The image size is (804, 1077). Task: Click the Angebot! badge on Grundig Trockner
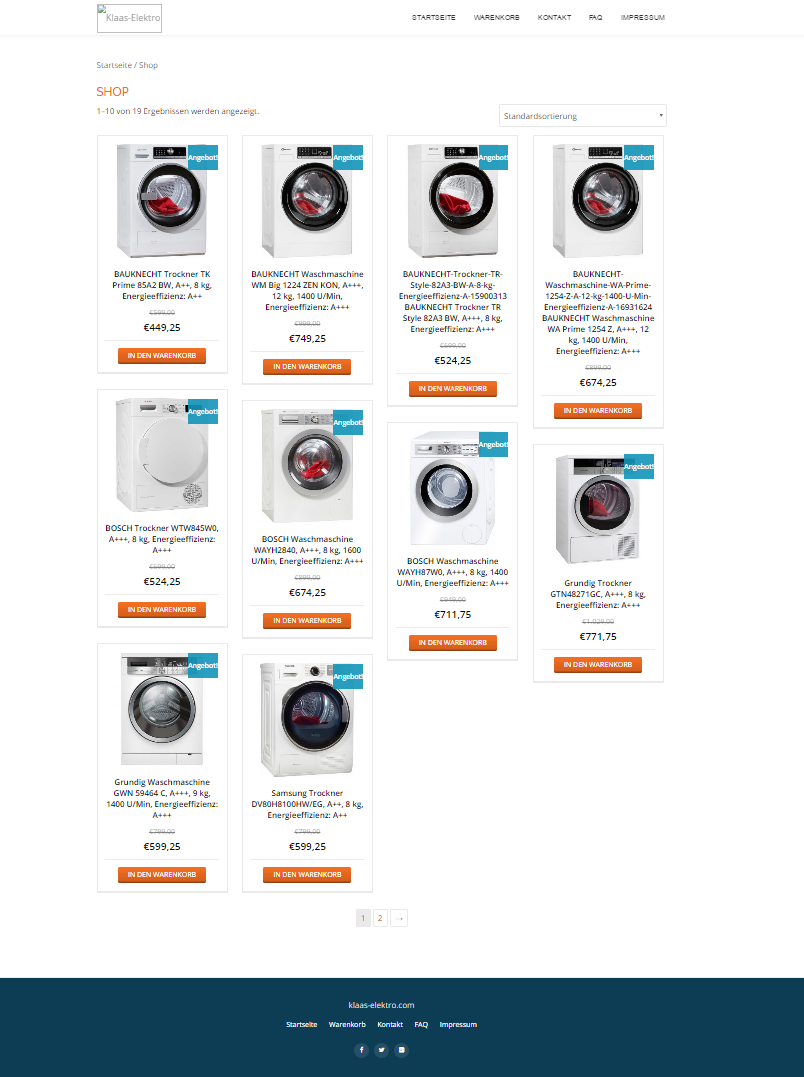point(639,466)
